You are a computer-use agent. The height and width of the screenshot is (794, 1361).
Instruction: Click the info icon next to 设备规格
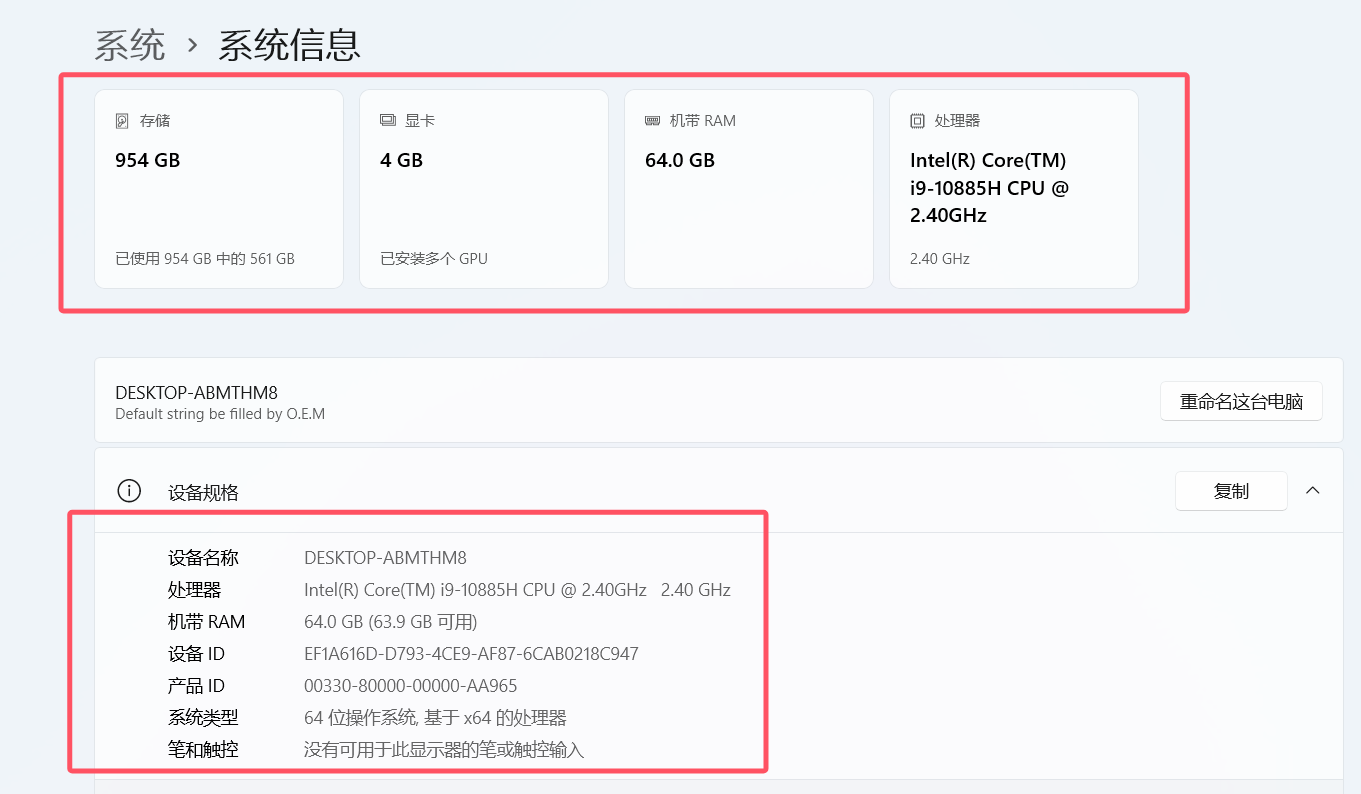point(129,491)
